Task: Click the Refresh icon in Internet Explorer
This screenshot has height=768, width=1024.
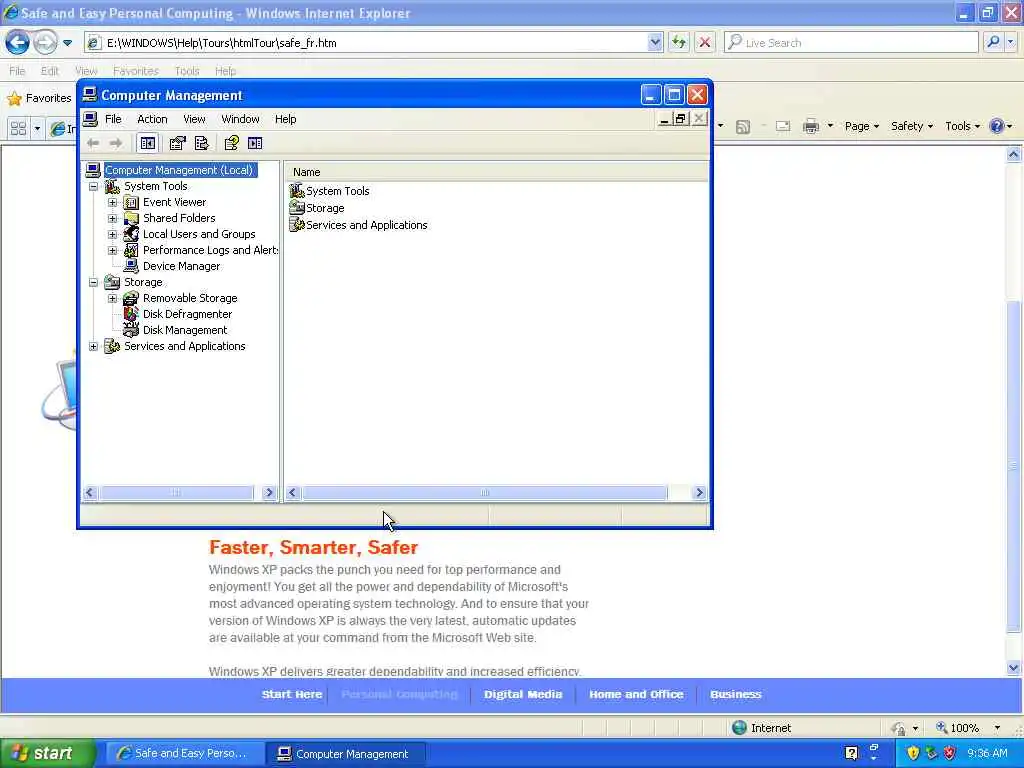Action: coord(679,42)
